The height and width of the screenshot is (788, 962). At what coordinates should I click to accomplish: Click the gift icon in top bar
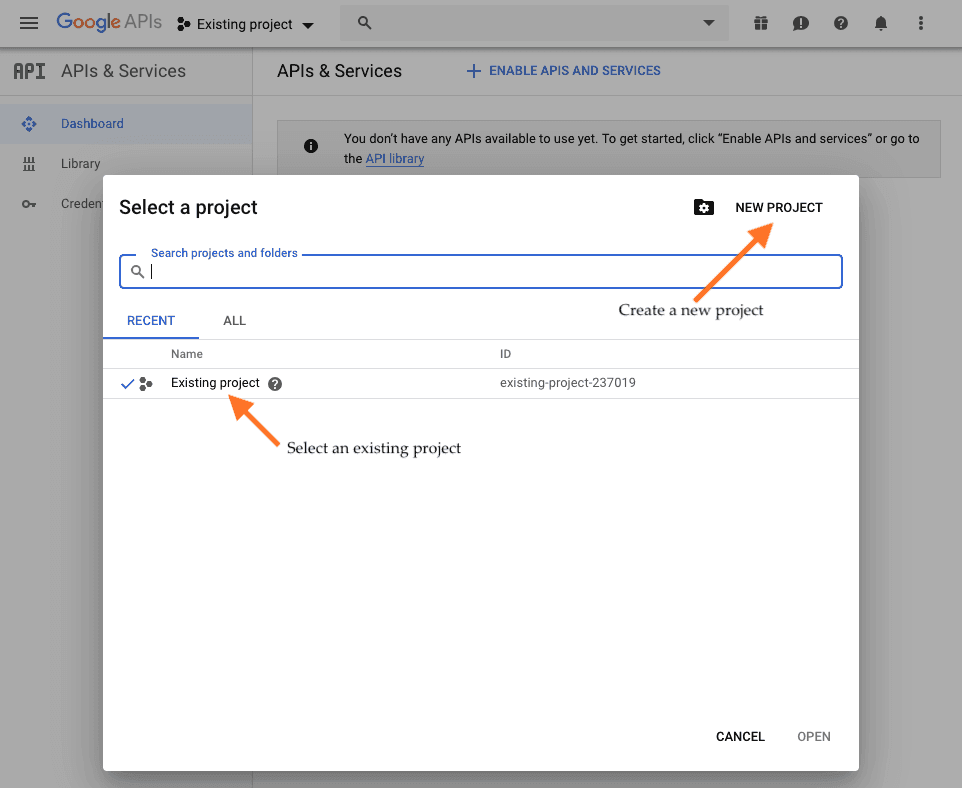point(761,23)
